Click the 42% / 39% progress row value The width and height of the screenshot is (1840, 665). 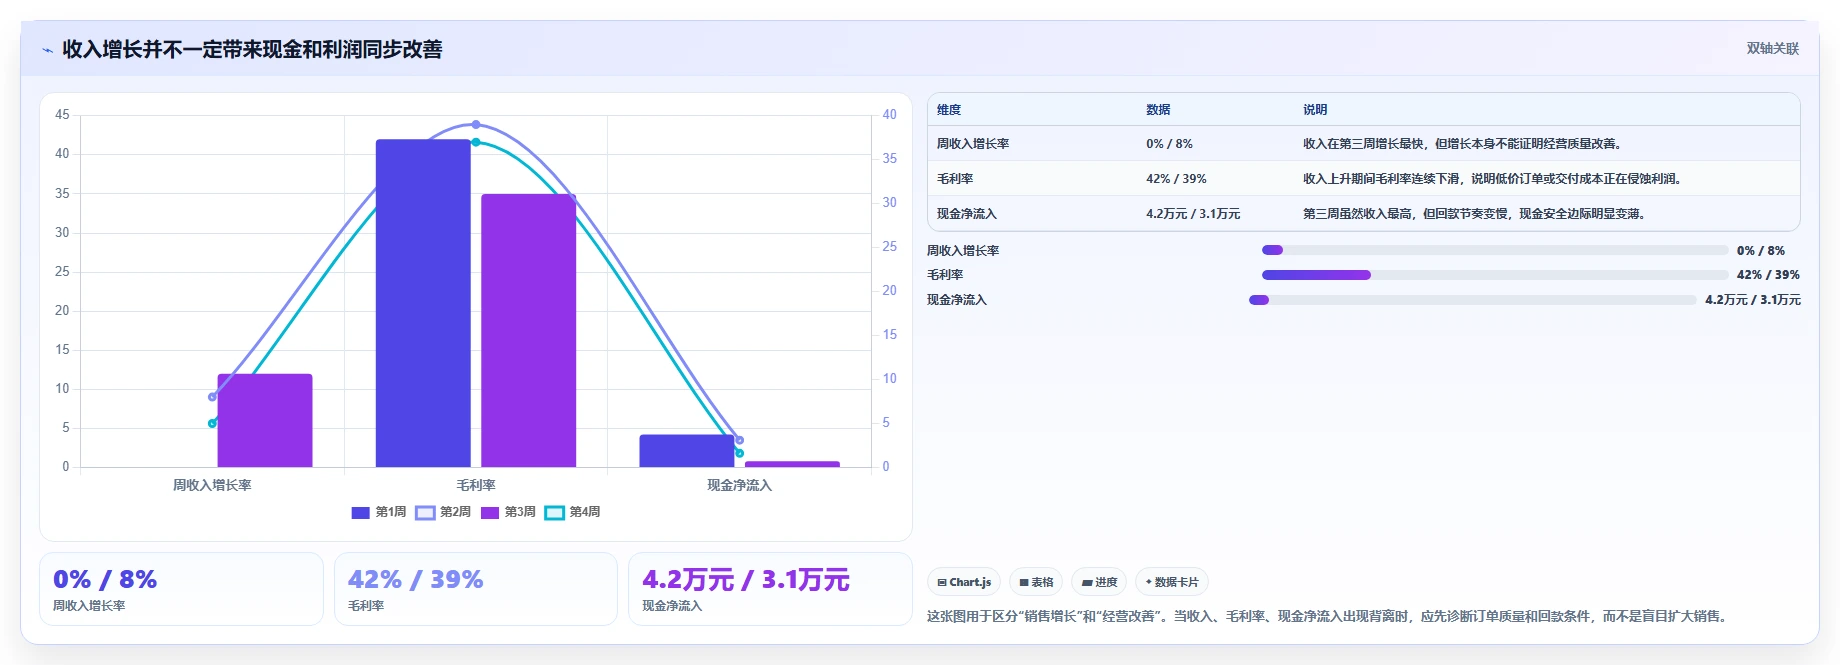pyautogui.click(x=1768, y=275)
